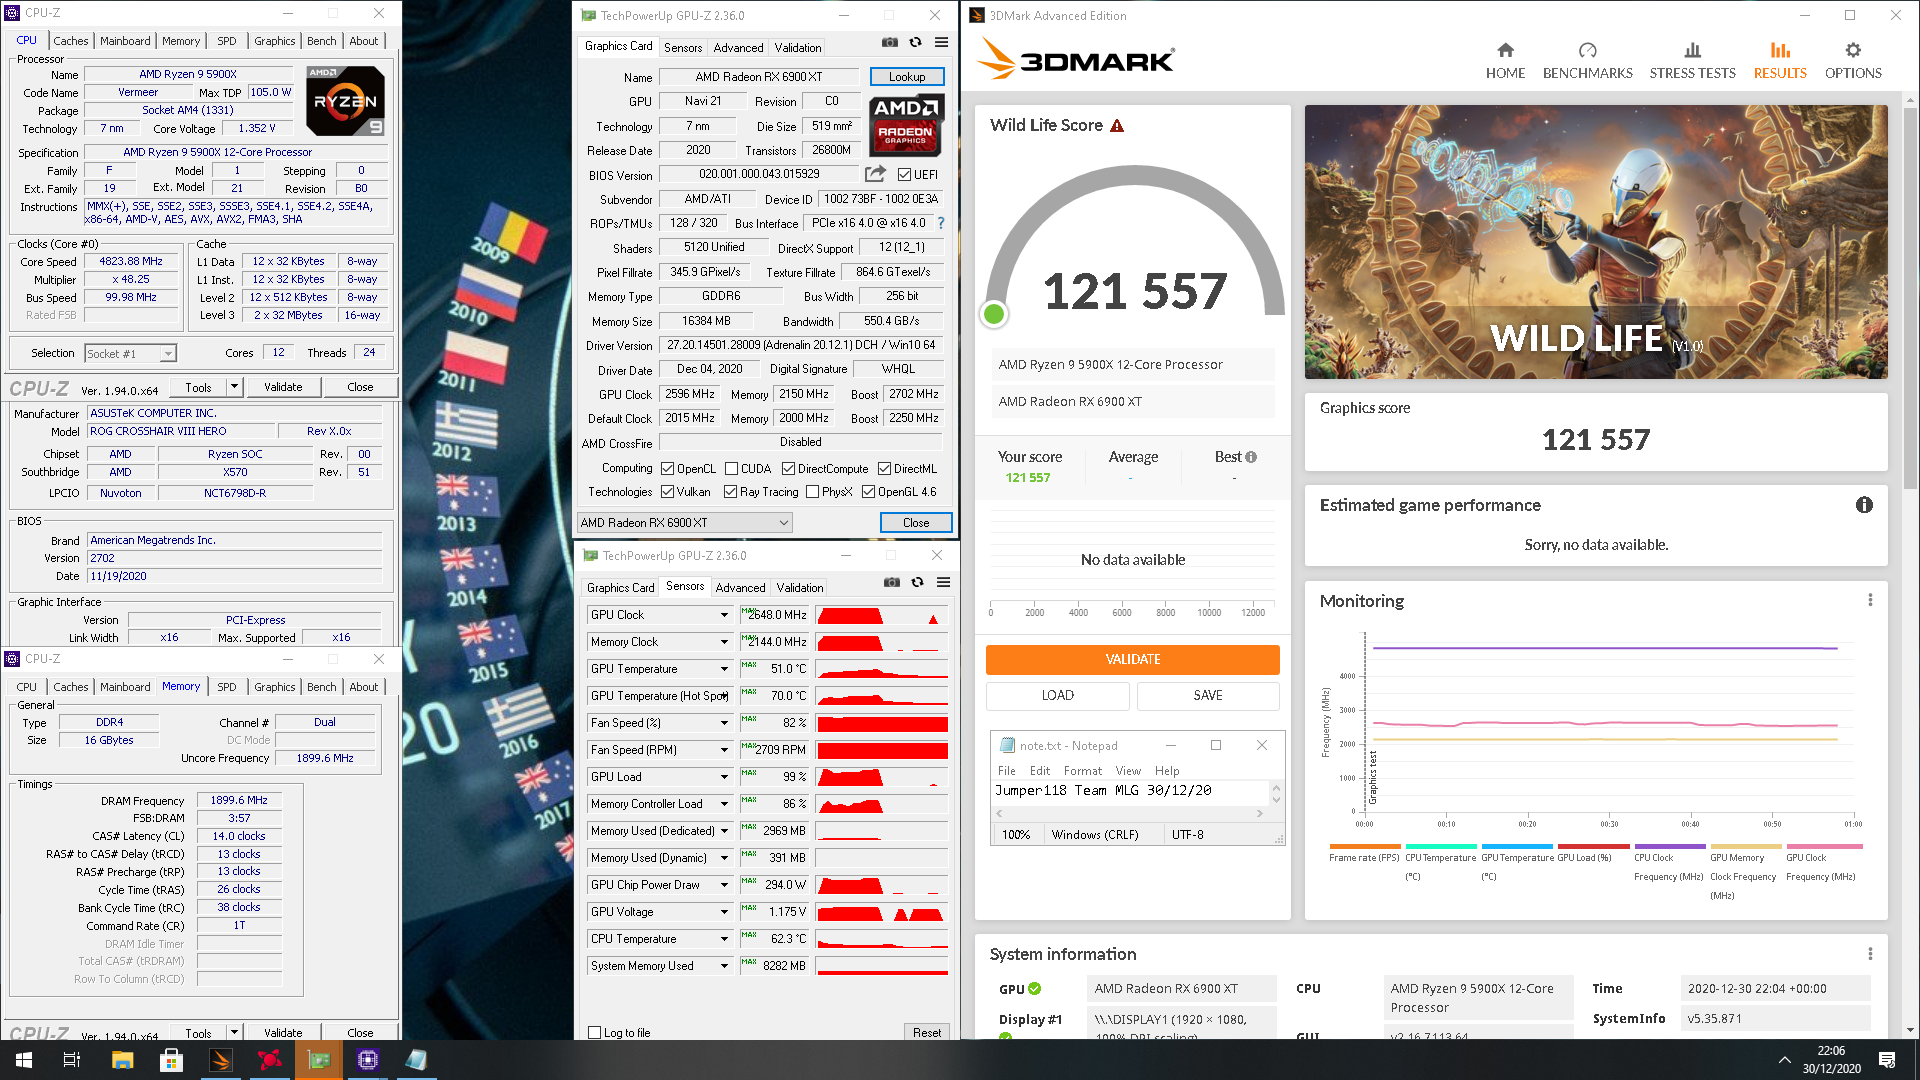Open hamburger menu in upper GPU-Z window
The height and width of the screenshot is (1080, 1920).
[941, 42]
